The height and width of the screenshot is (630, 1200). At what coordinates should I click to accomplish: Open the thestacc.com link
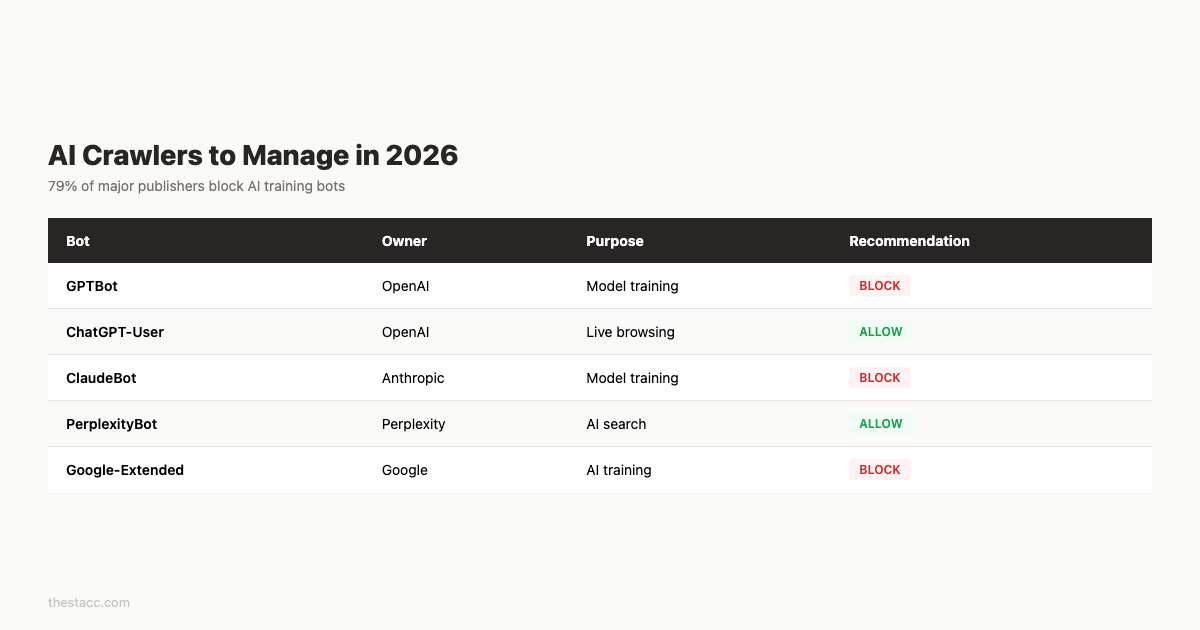pyautogui.click(x=88, y=602)
